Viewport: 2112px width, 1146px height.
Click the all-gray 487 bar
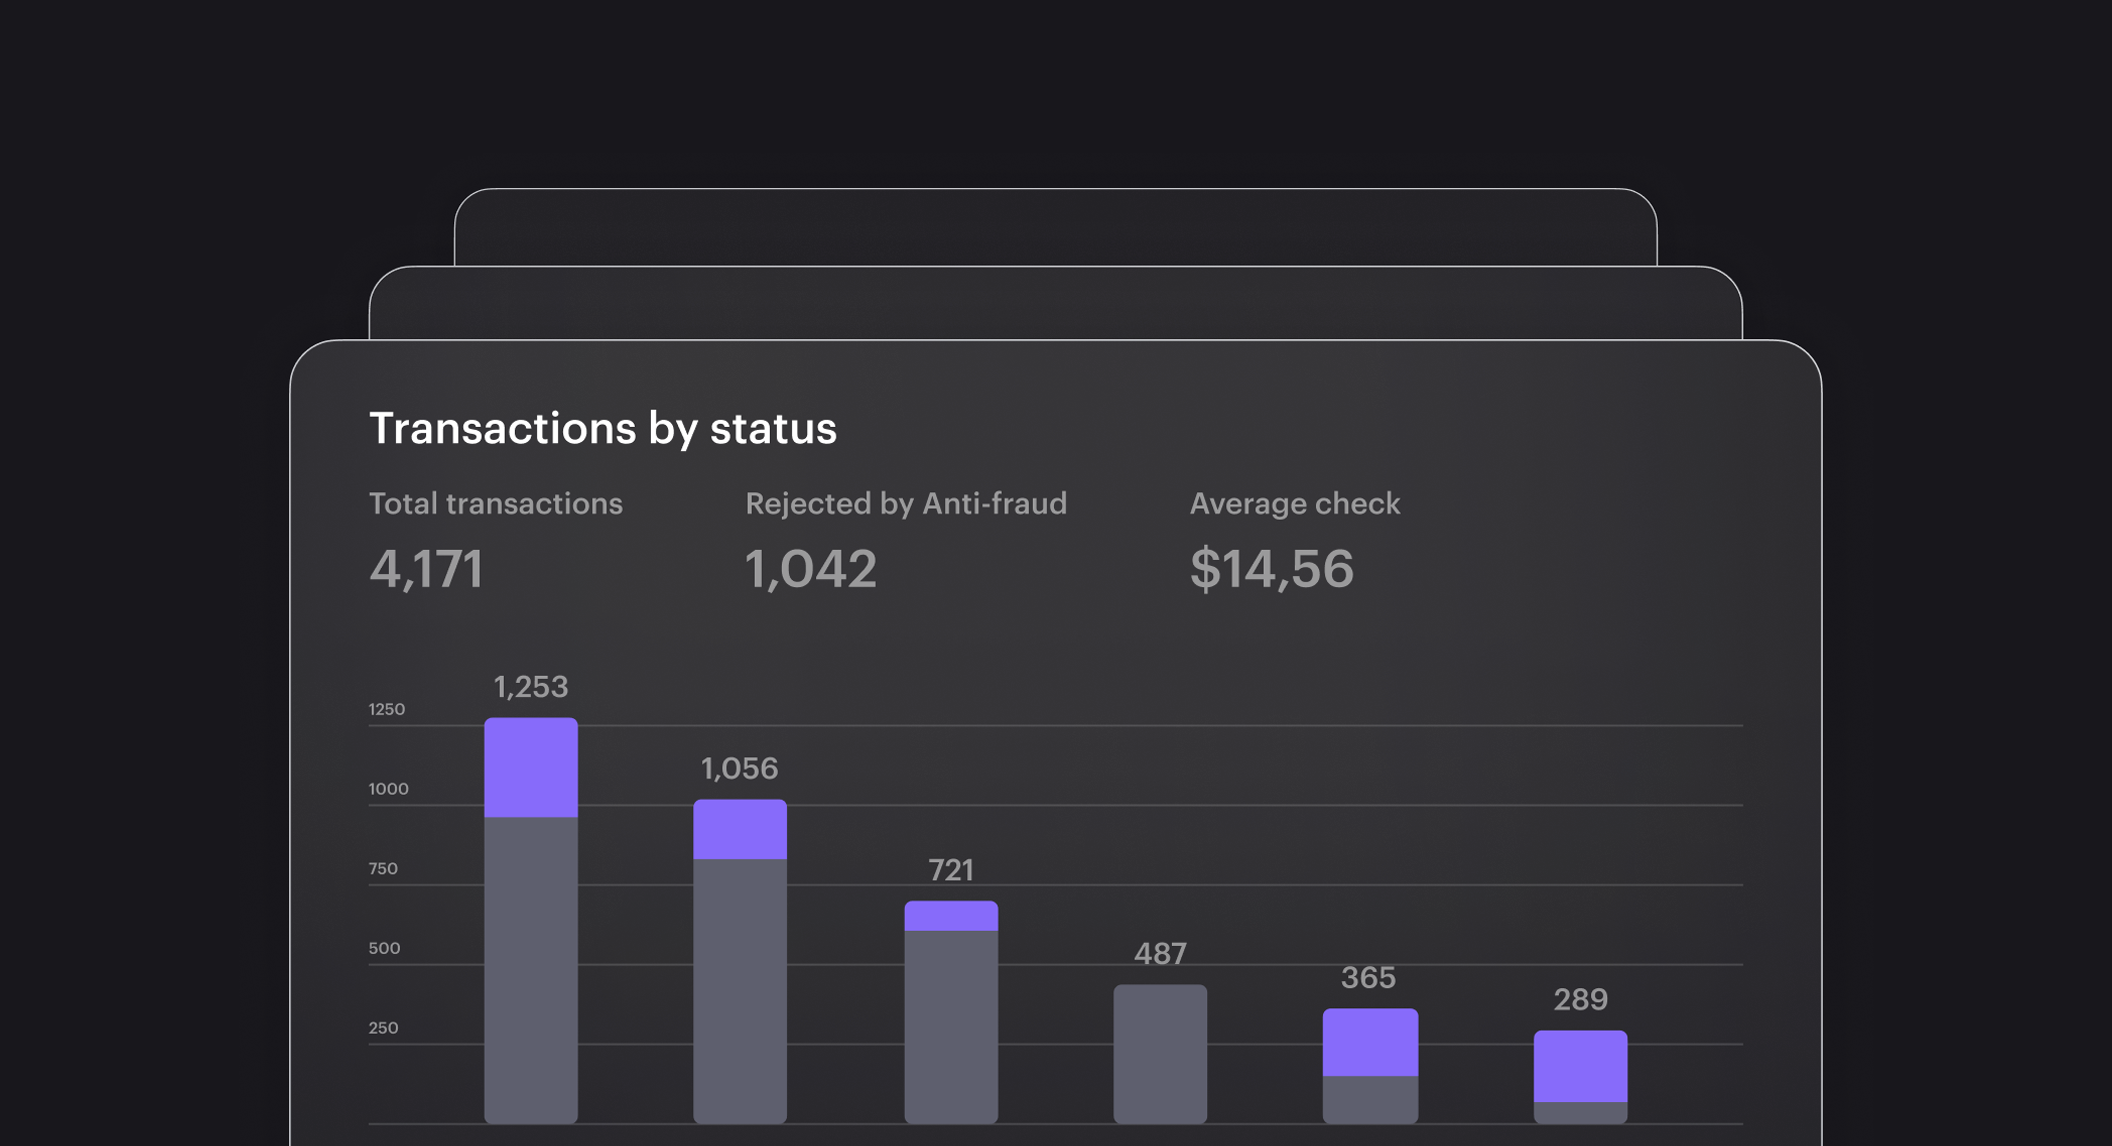click(1160, 1054)
